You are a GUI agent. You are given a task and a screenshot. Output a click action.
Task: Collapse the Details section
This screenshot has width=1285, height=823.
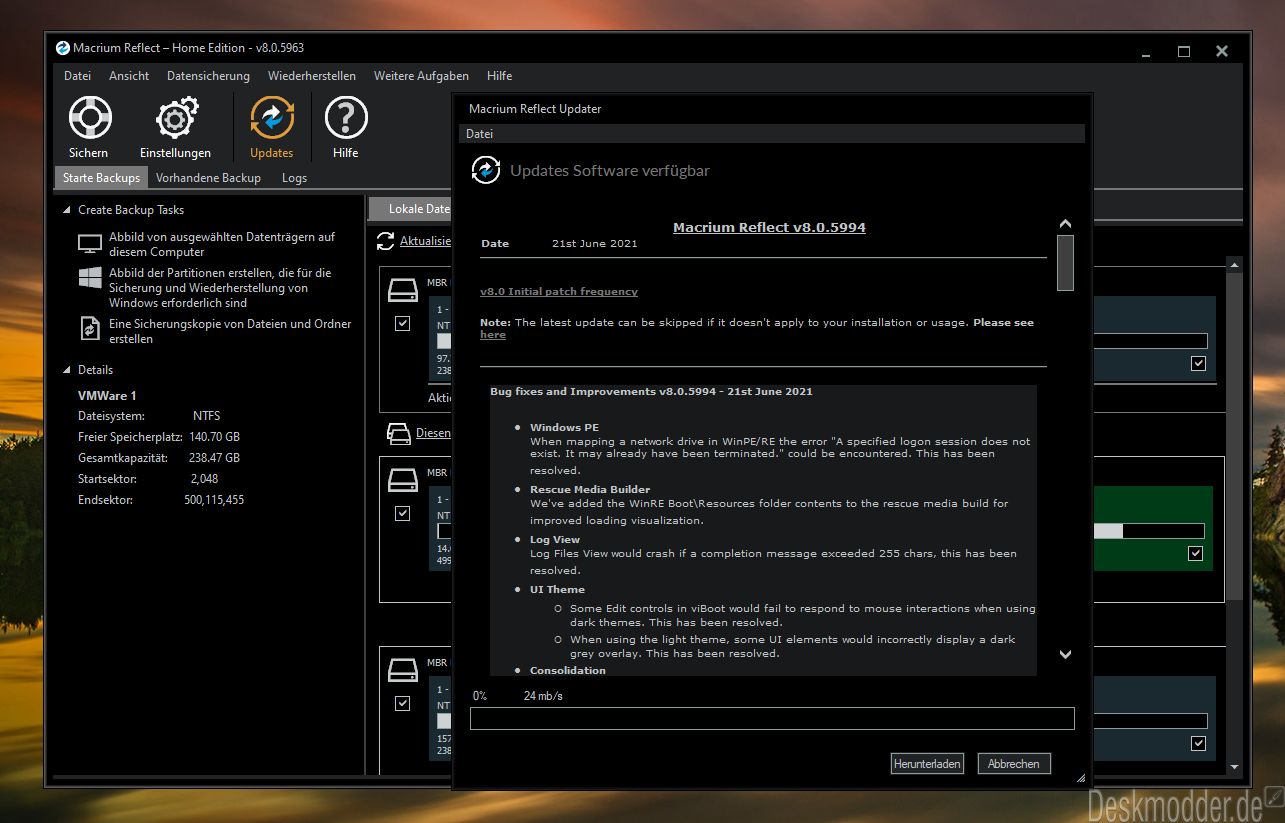(x=67, y=370)
